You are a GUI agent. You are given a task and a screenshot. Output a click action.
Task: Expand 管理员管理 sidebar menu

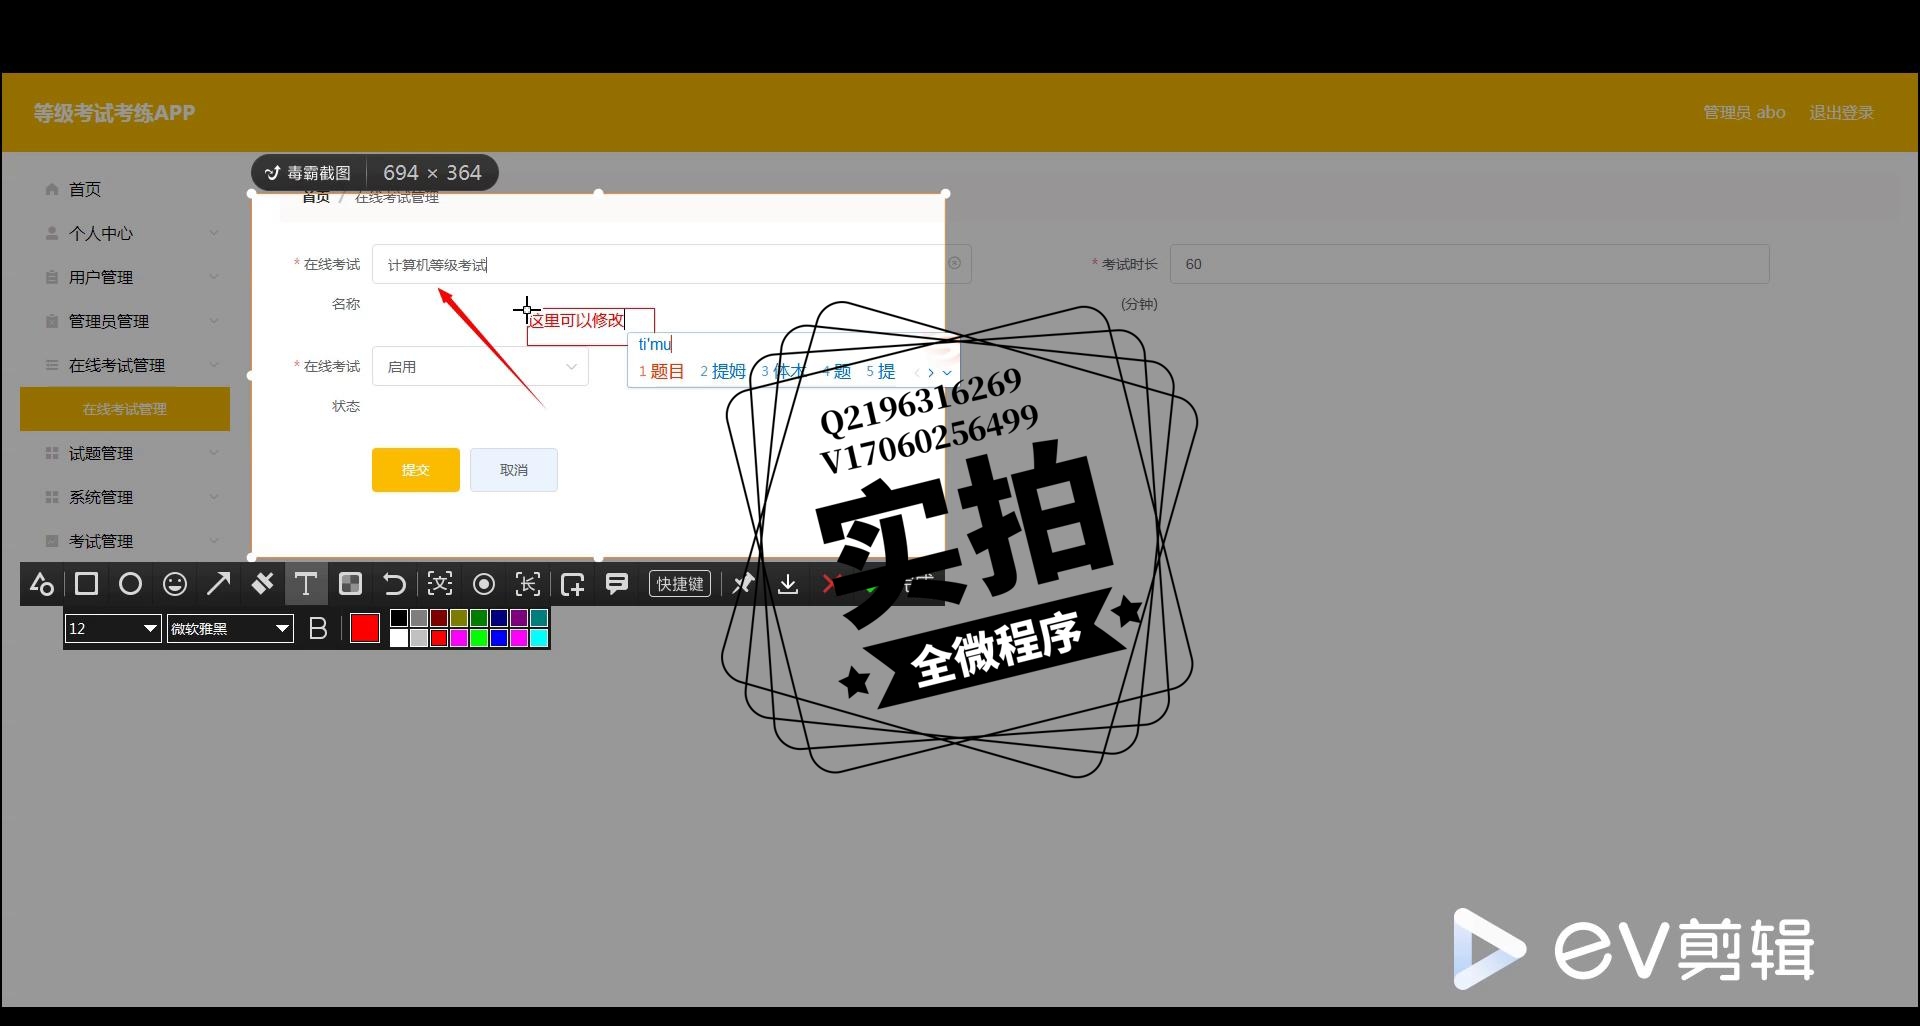tap(125, 321)
